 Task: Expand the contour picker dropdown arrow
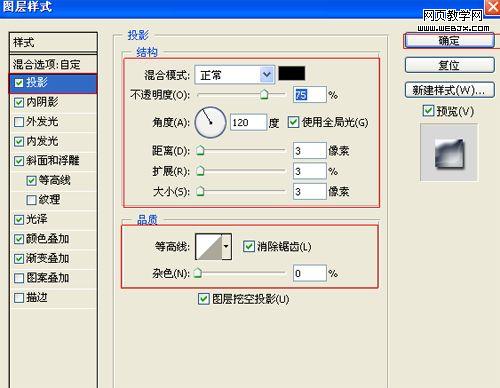(x=227, y=247)
